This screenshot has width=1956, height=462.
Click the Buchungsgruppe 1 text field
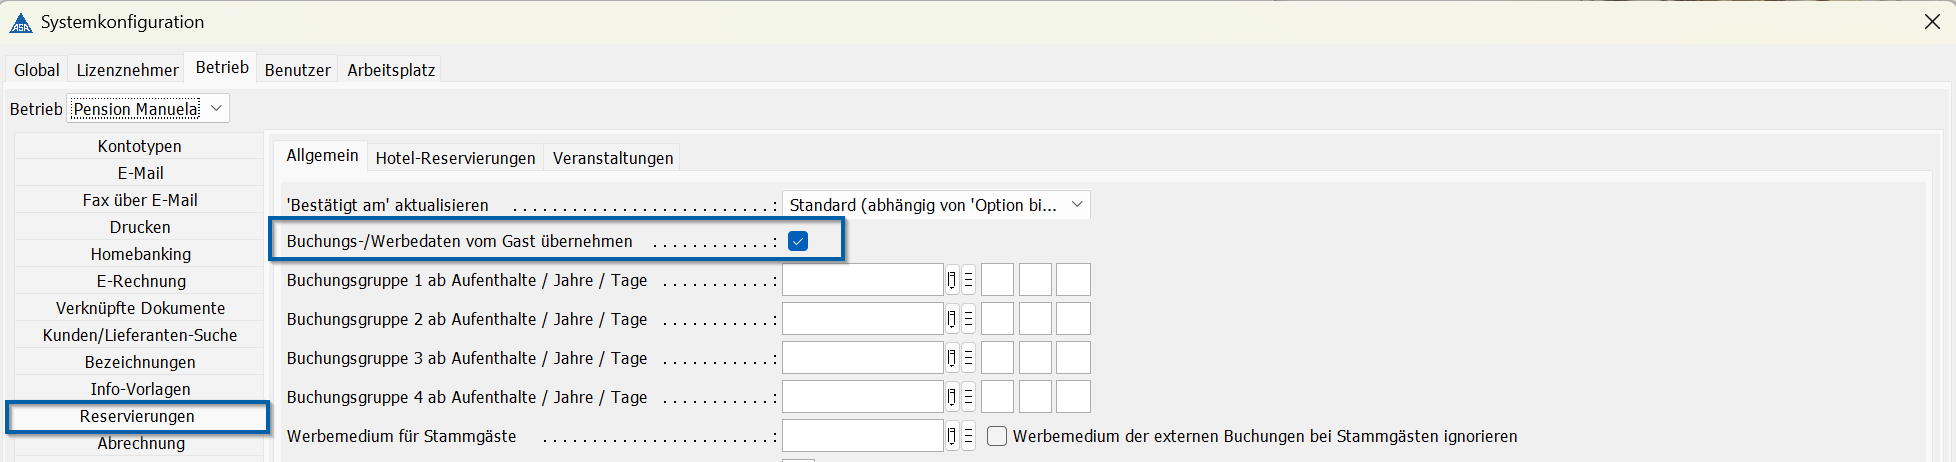(x=862, y=281)
